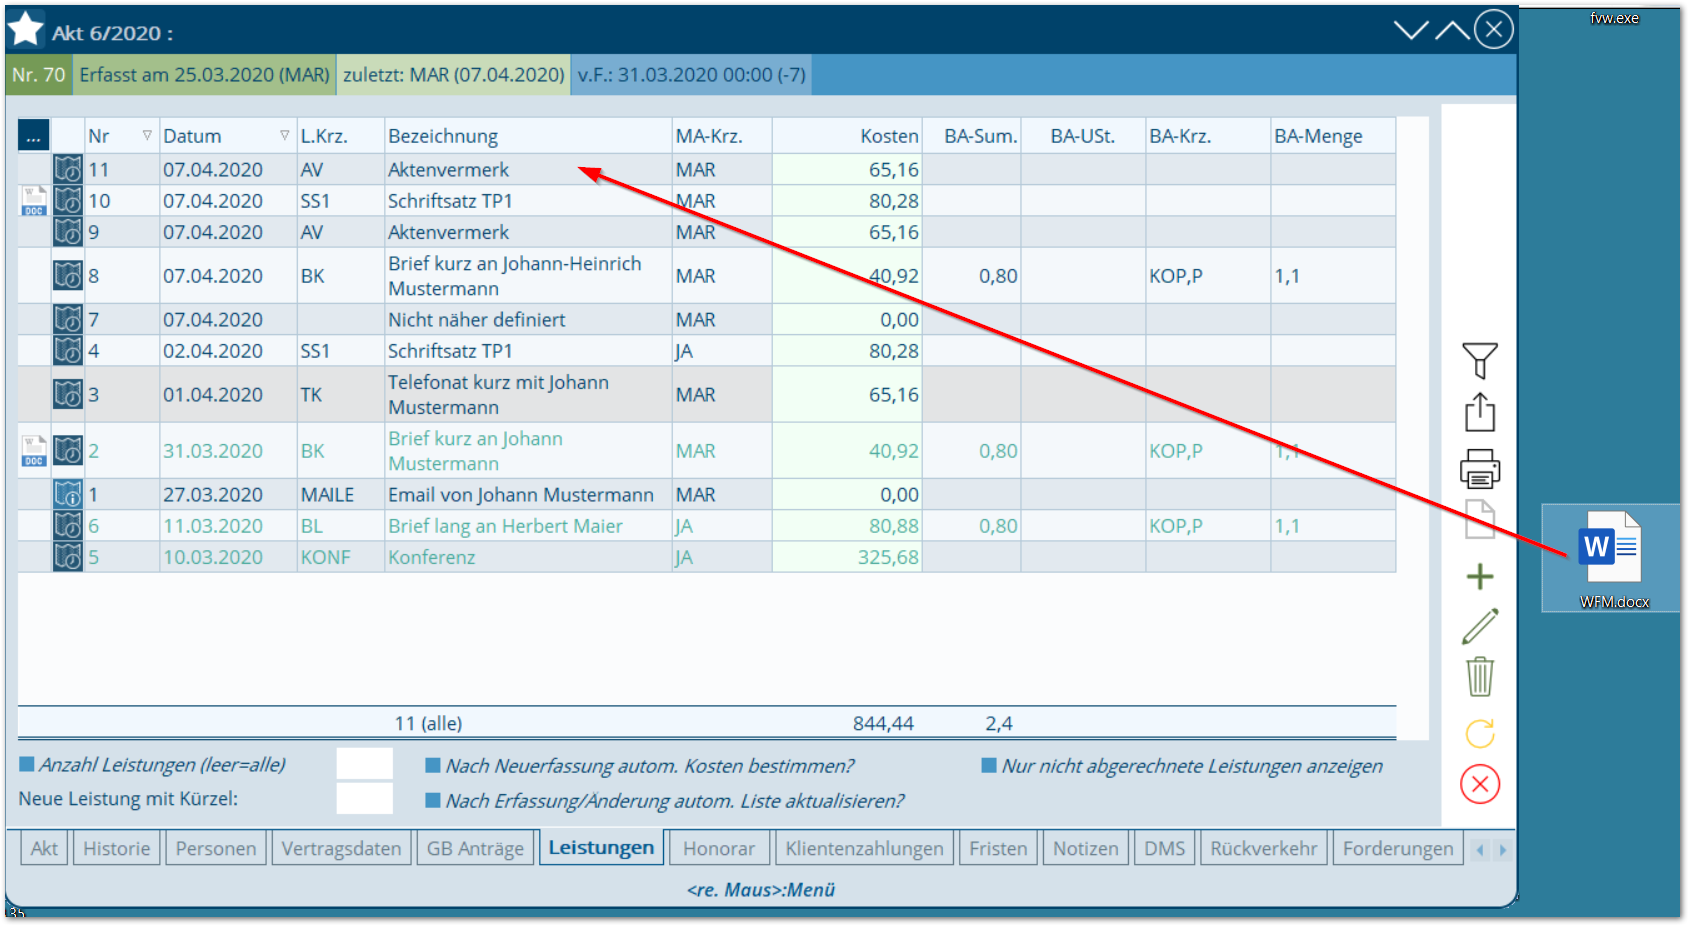The image size is (1689, 926).
Task: Expand window with up chevron in title bar
Action: point(1452,30)
